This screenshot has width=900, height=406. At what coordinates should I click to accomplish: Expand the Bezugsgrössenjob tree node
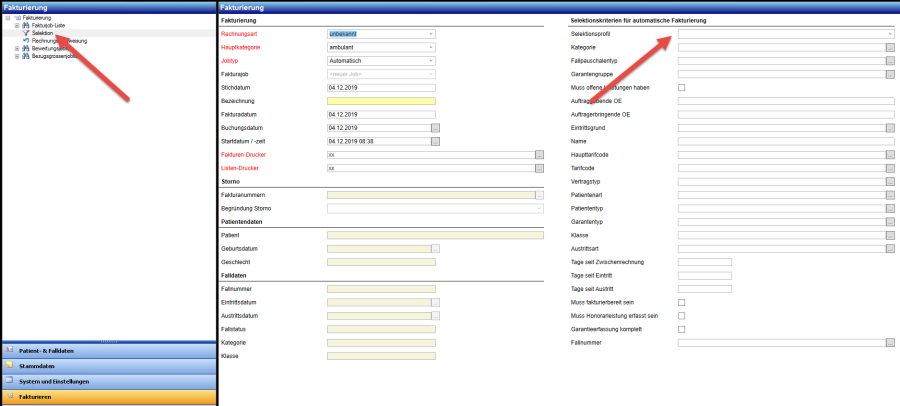17,56
